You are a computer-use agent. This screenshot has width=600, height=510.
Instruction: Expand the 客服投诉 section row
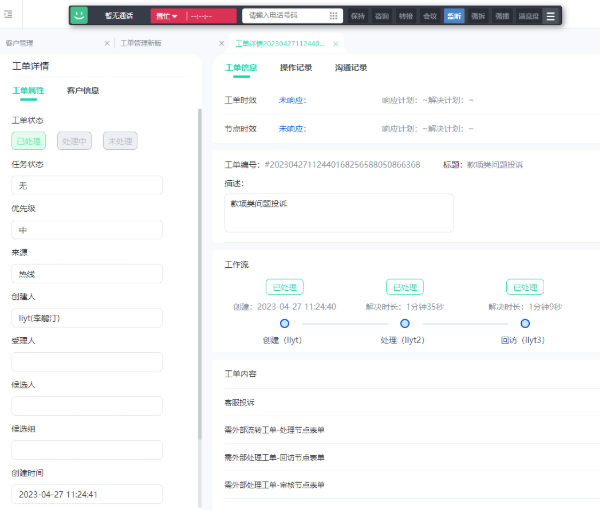(x=240, y=402)
